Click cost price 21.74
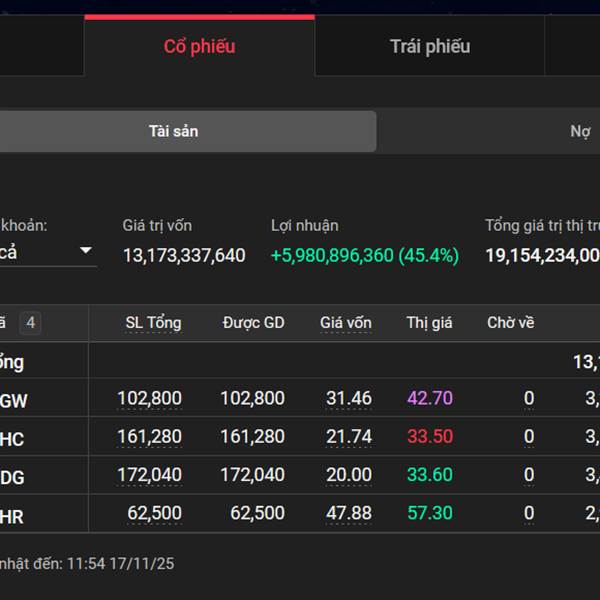600x600 pixels. (x=349, y=436)
